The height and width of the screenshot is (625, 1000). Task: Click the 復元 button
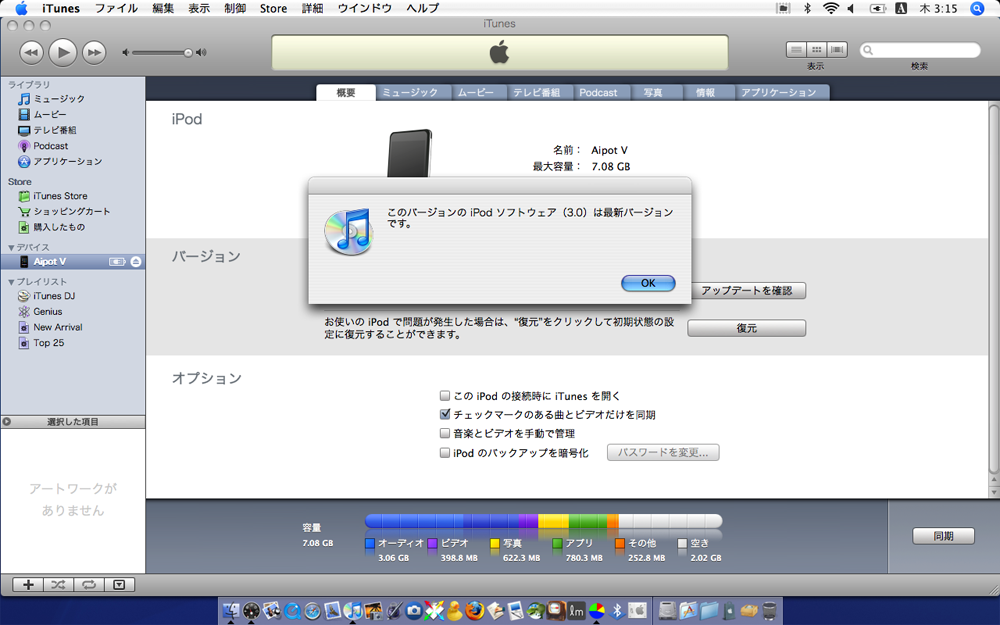pos(746,328)
